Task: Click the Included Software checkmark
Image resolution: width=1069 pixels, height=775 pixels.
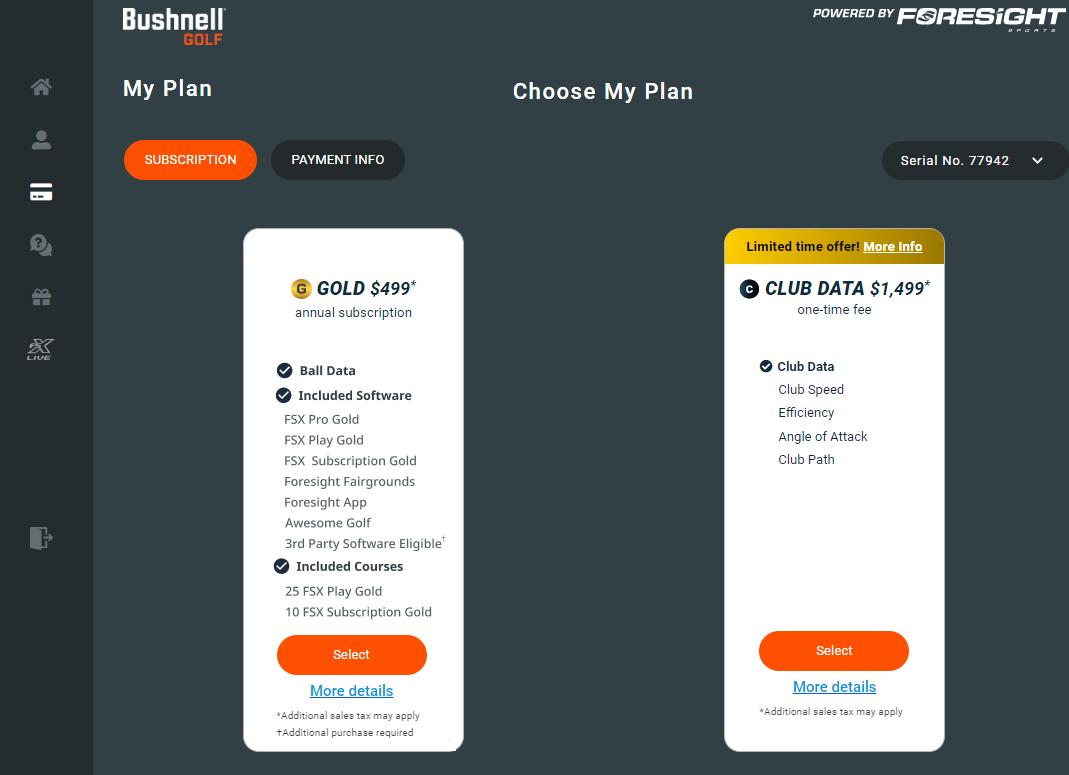Action: click(284, 395)
